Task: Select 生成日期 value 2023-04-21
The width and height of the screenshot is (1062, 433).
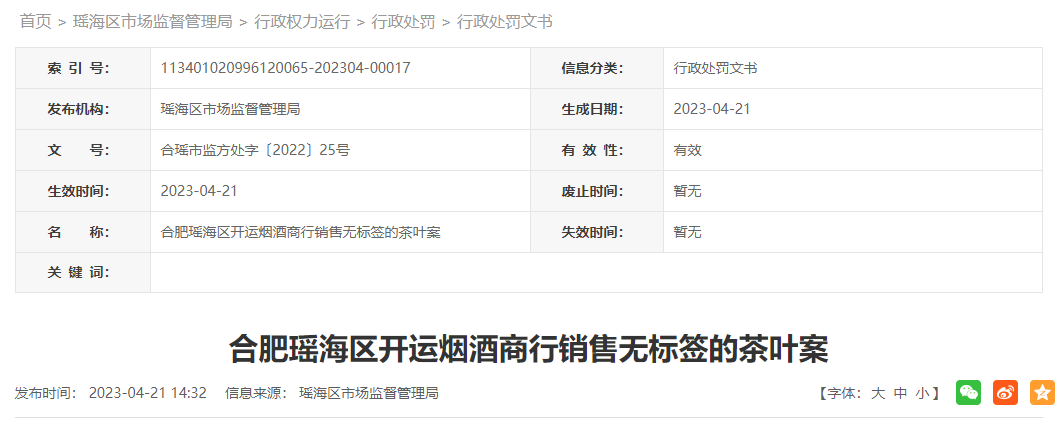Action: click(x=712, y=109)
